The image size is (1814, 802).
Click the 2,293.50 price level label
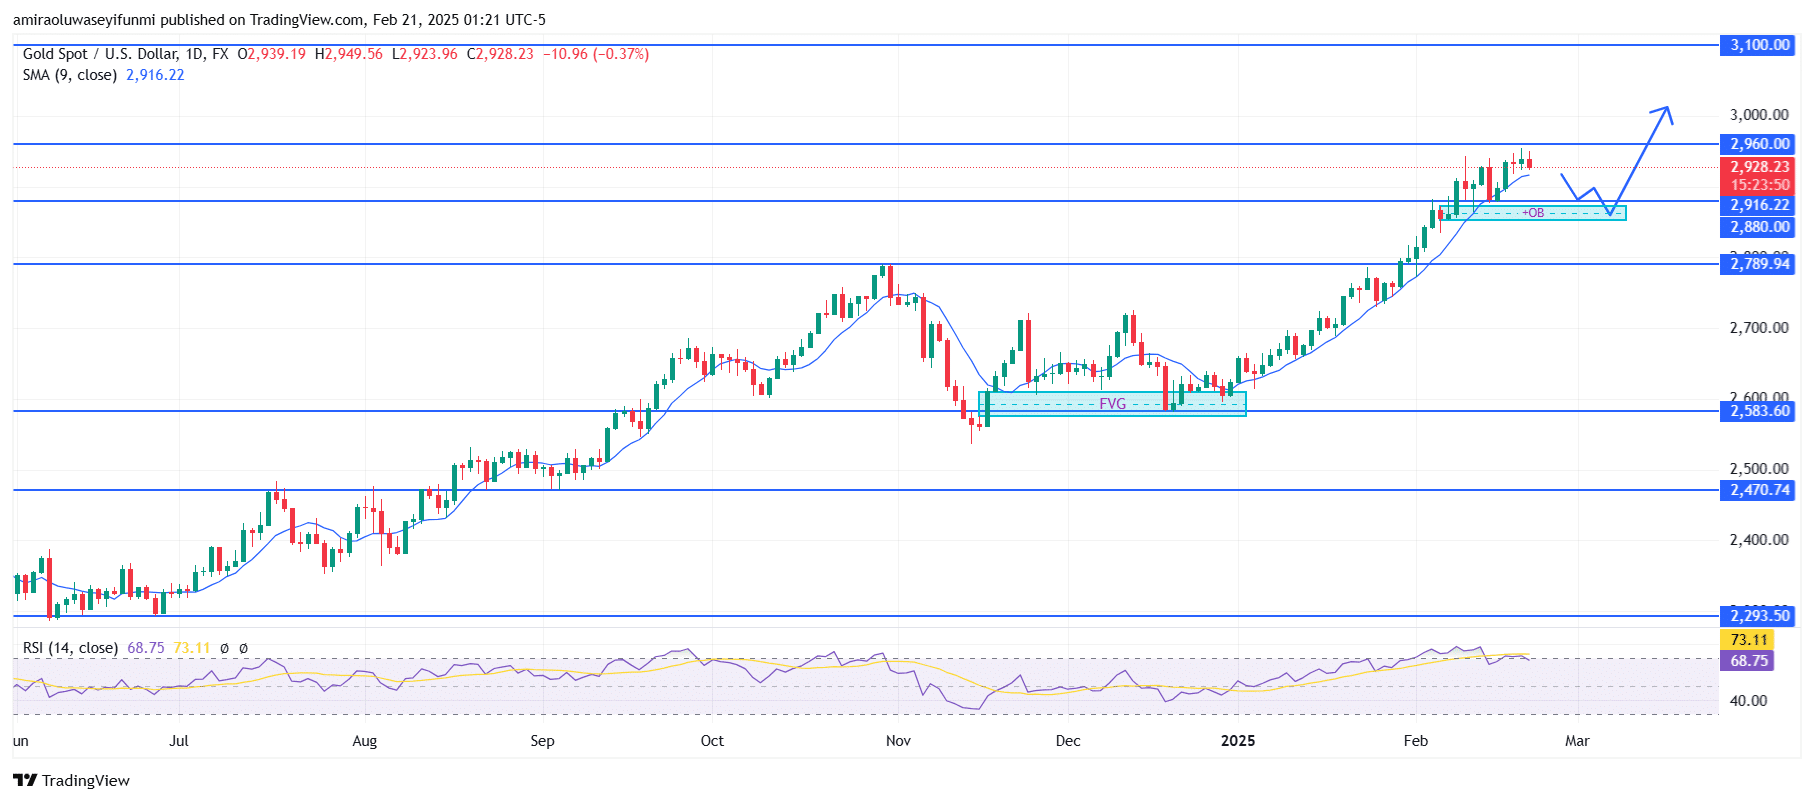click(x=1759, y=616)
